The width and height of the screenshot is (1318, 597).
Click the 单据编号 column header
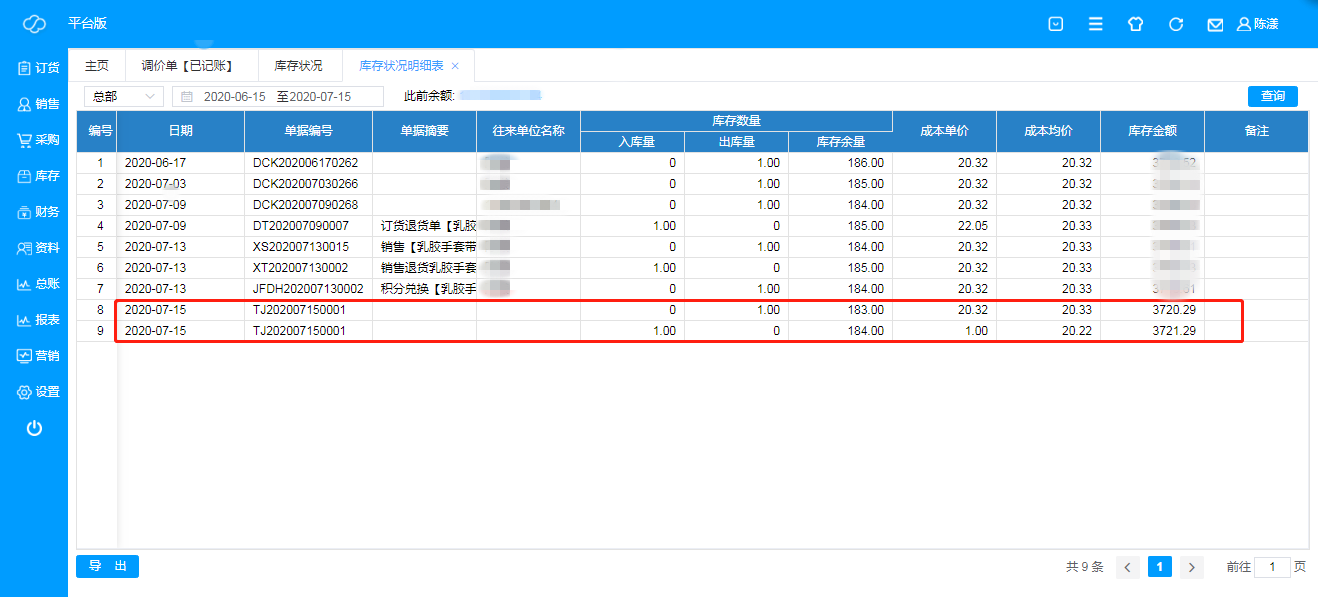[x=308, y=131]
